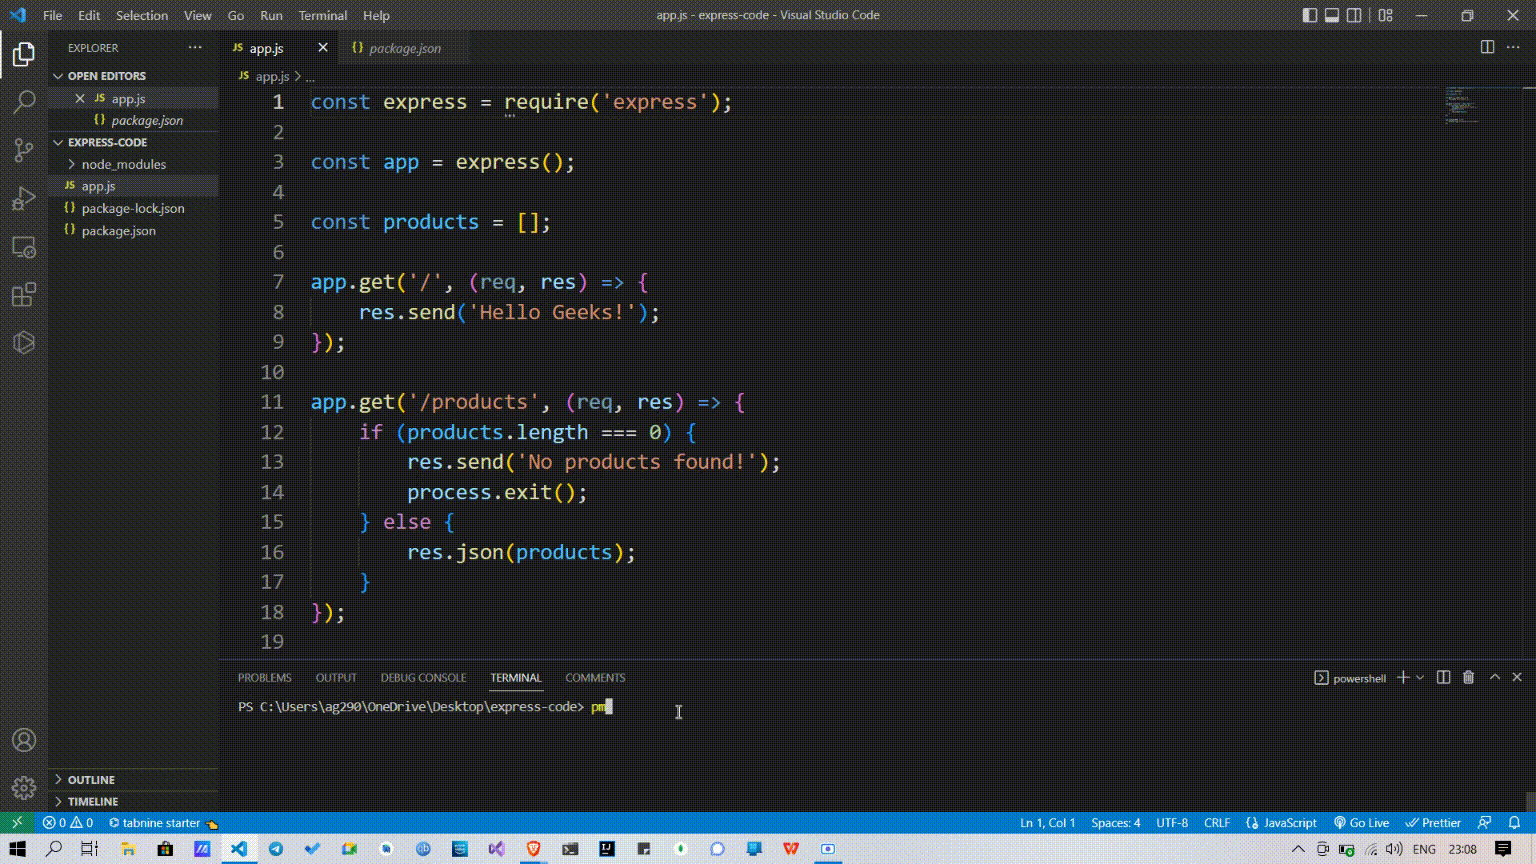Create a new terminal with the plus icon
1536x864 pixels.
coord(1404,677)
